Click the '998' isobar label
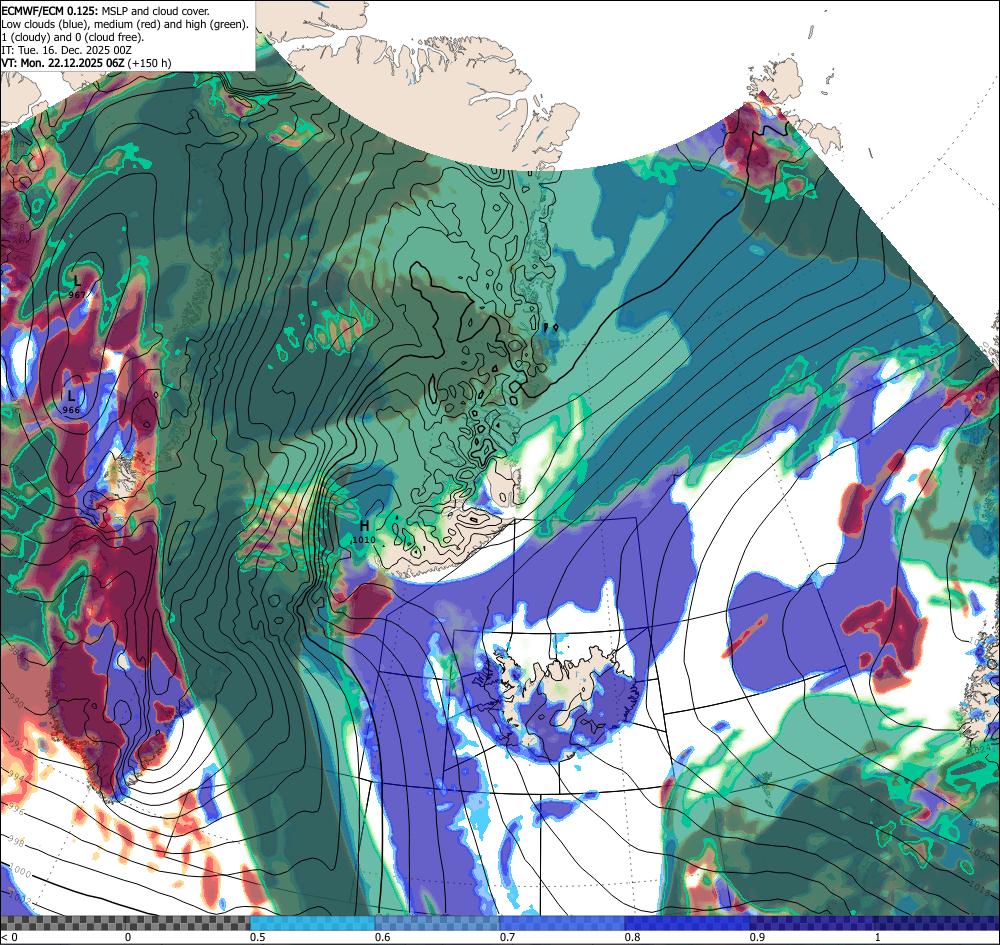This screenshot has height=945, width=1000. pyautogui.click(x=15, y=842)
